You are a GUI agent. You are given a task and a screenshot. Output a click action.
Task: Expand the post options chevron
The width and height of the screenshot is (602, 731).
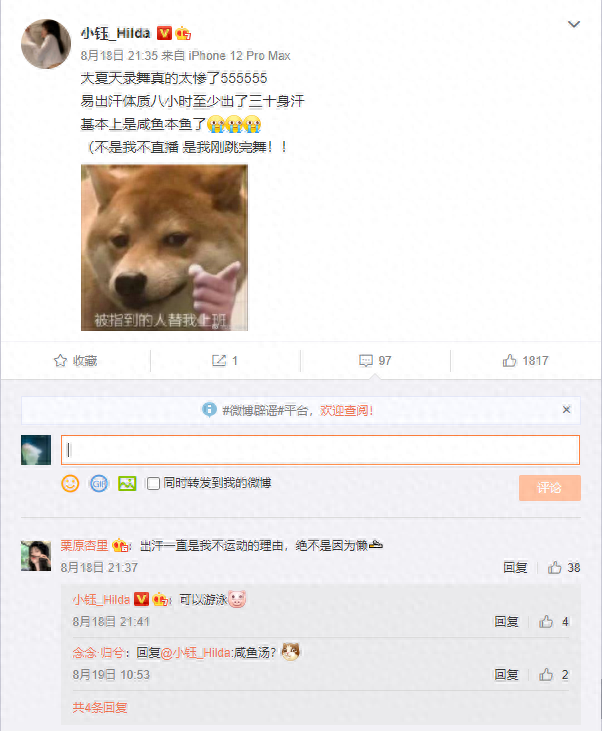(x=574, y=24)
